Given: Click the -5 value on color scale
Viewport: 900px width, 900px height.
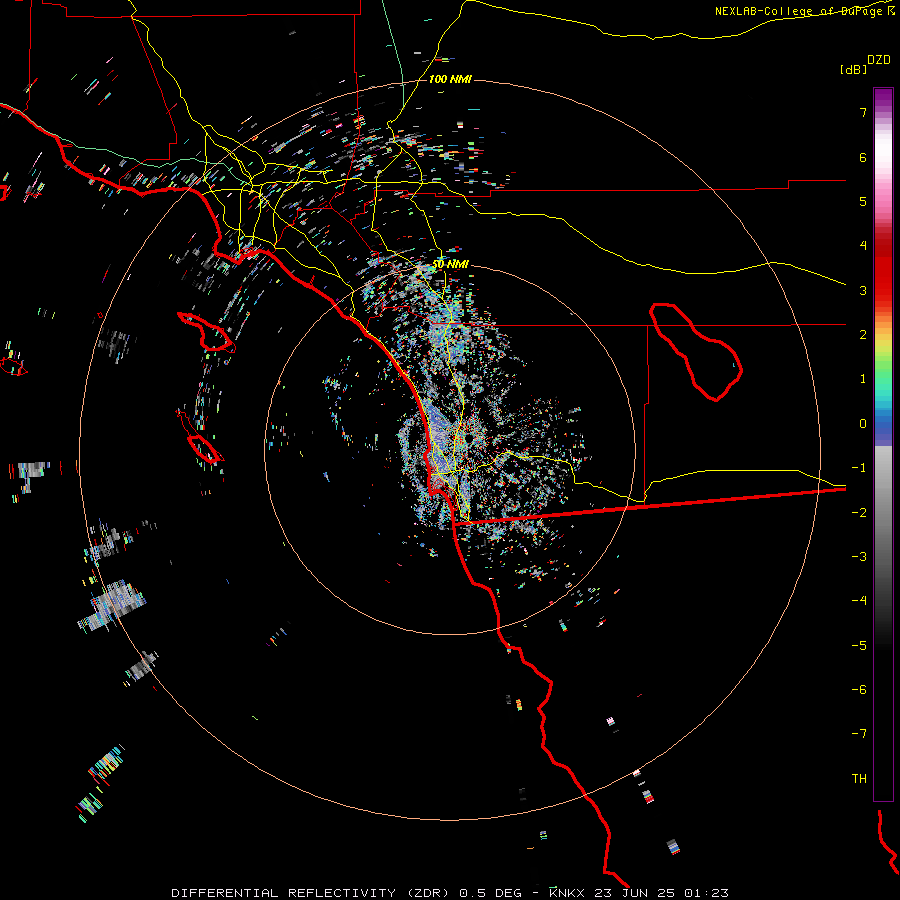Looking at the screenshot, I should click(x=859, y=646).
